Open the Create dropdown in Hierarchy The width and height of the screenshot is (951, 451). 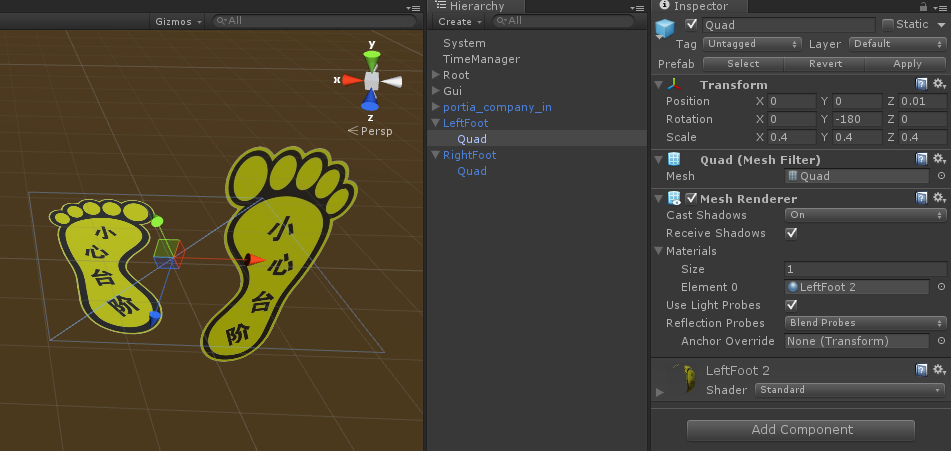tap(460, 21)
